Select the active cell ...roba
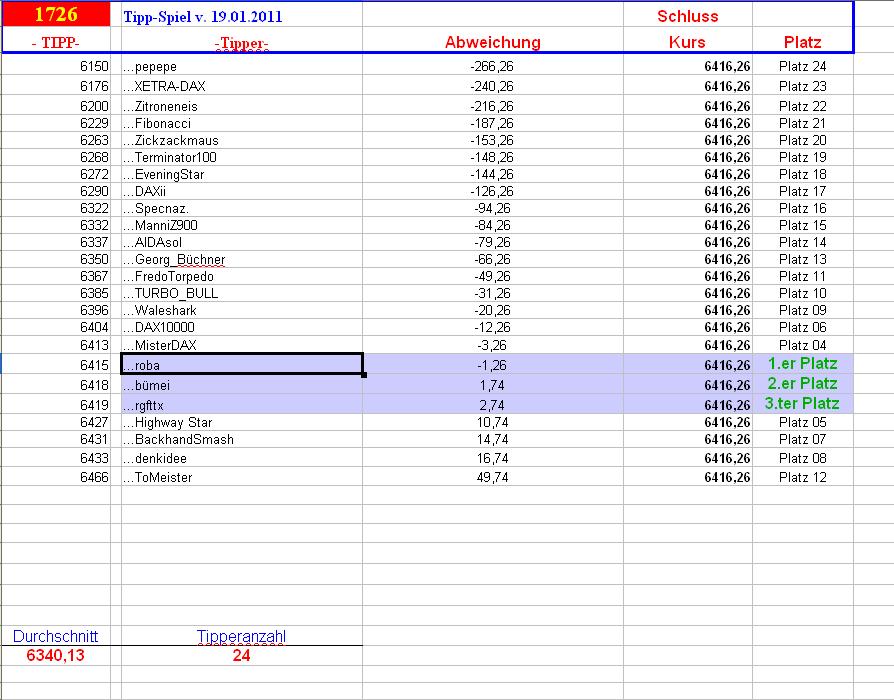 point(242,364)
